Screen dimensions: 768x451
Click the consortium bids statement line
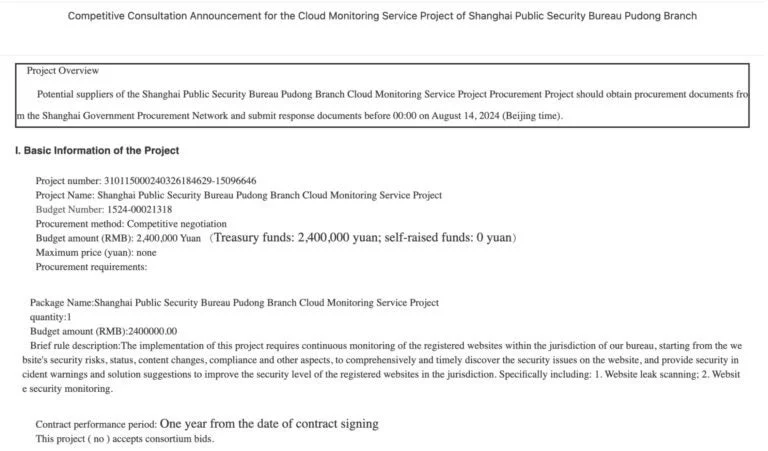point(124,439)
